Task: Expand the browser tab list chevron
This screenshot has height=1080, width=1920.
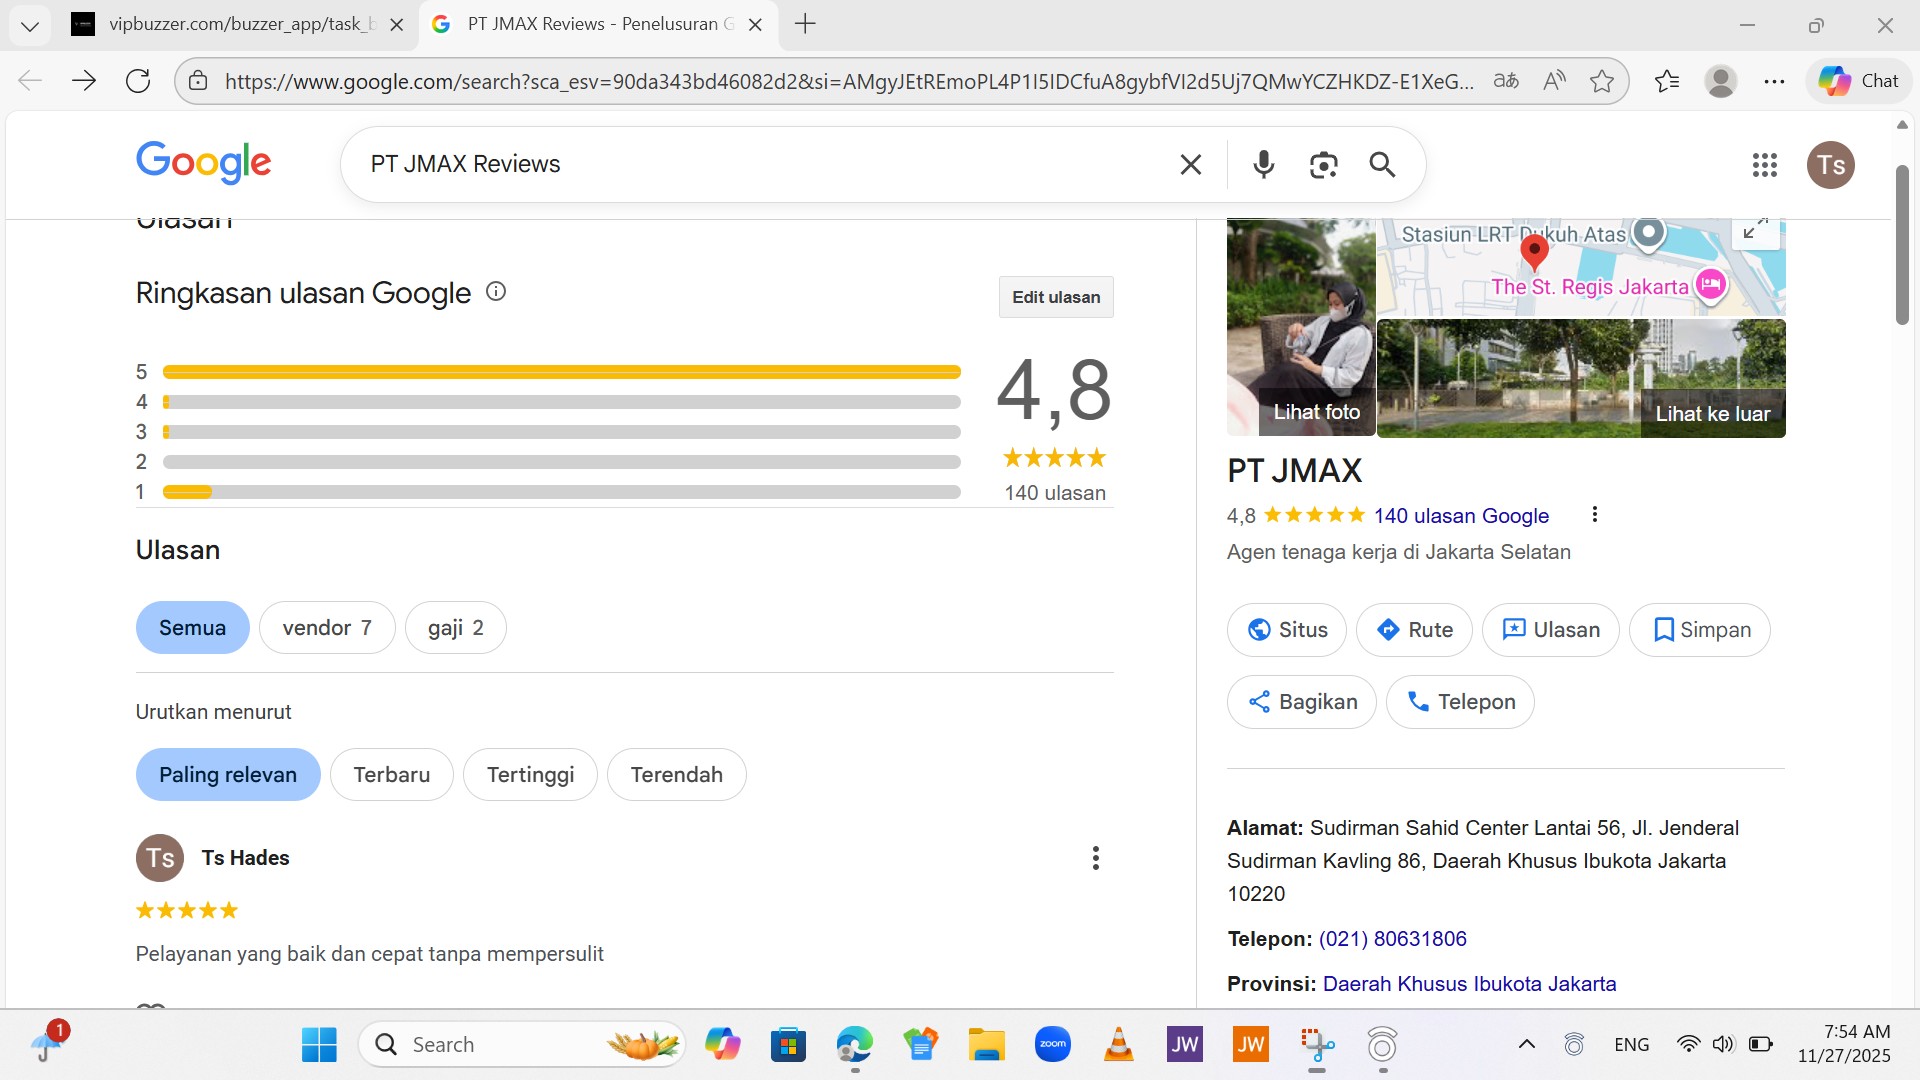Action: click(29, 25)
